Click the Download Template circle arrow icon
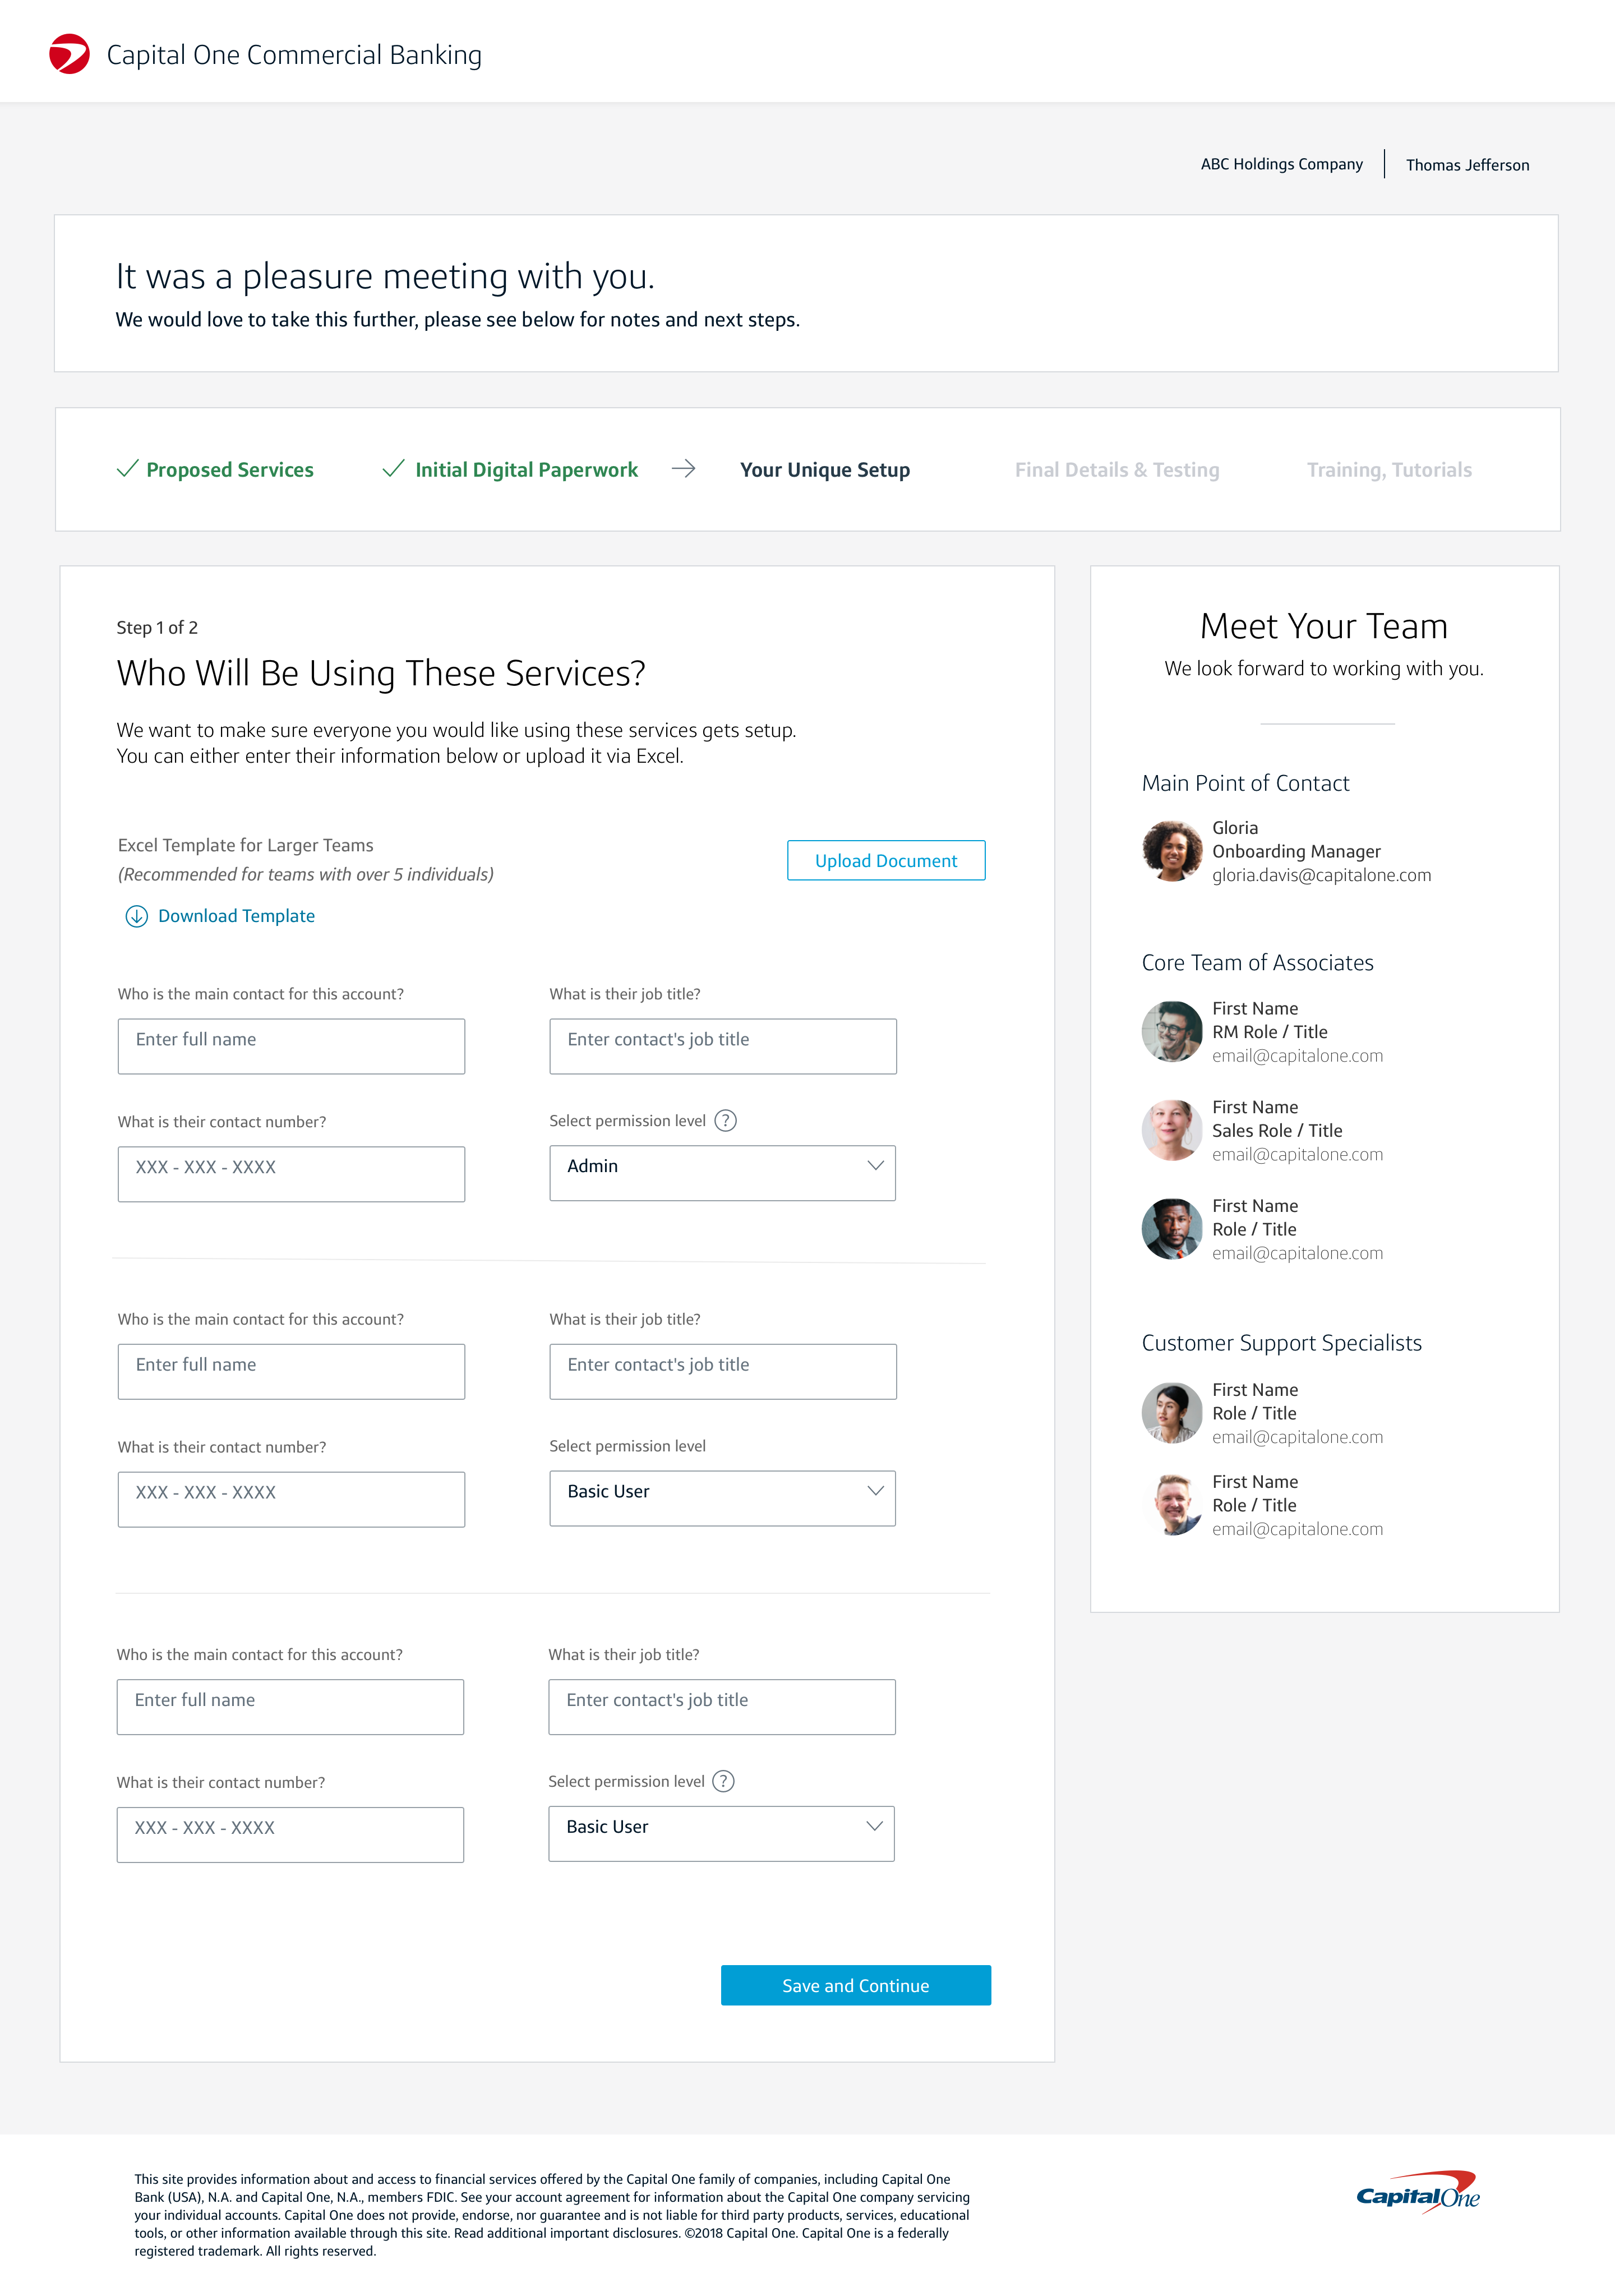Screen dimensions: 1615x2296 coord(136,916)
